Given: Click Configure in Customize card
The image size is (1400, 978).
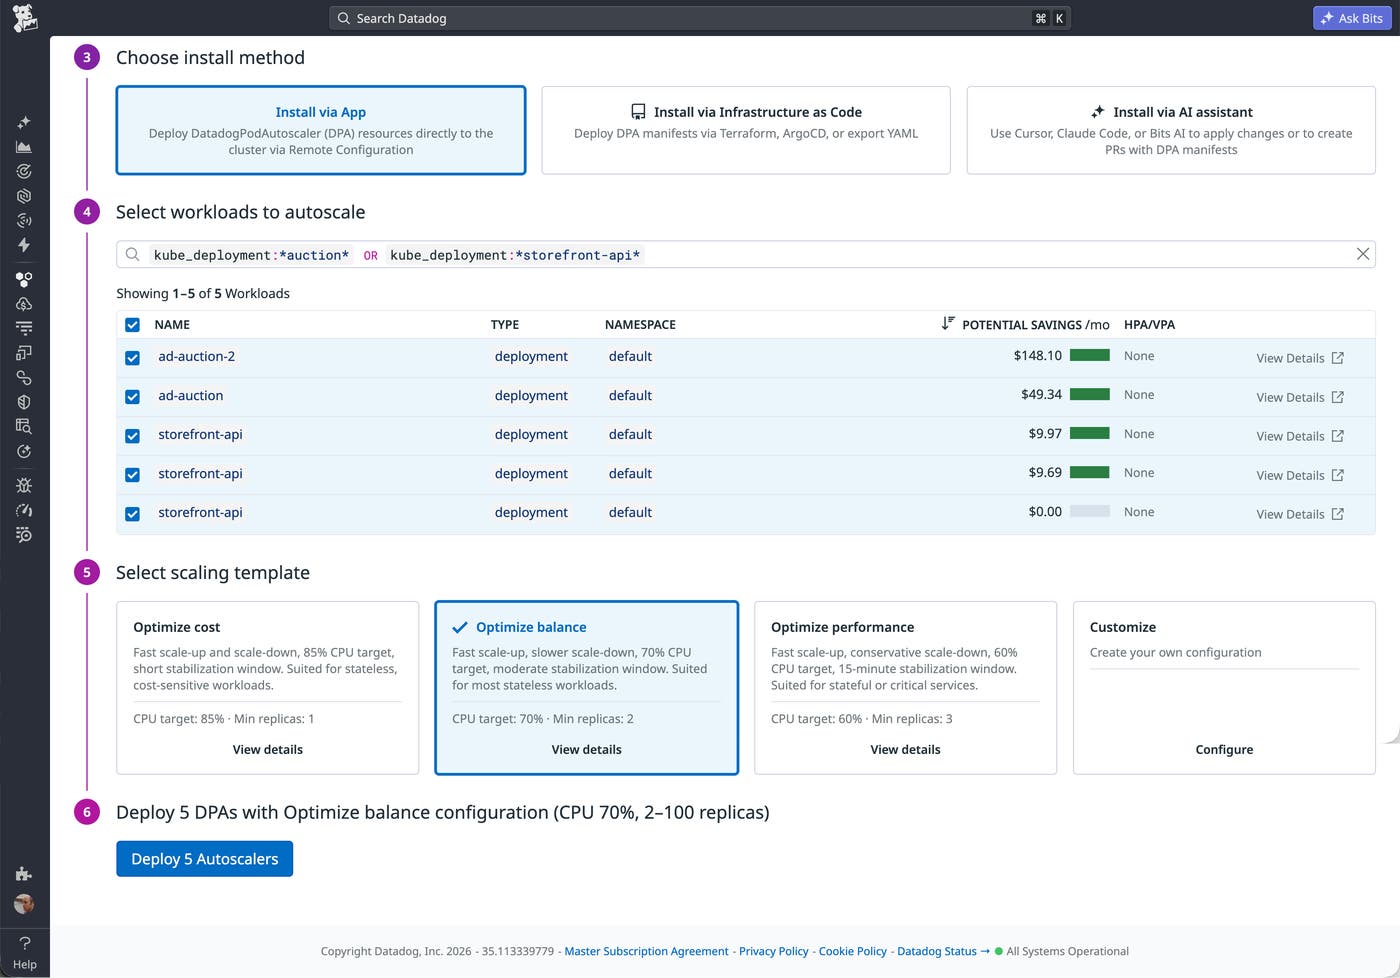Looking at the screenshot, I should click(x=1224, y=749).
